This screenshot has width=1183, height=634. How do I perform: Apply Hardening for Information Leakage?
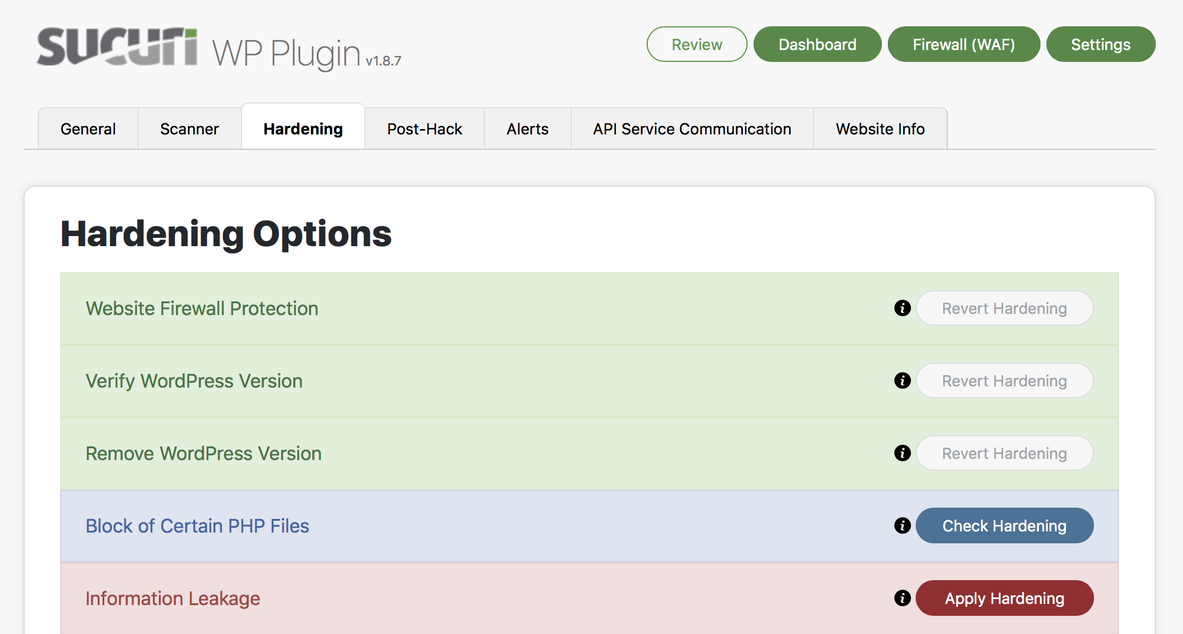(1004, 598)
